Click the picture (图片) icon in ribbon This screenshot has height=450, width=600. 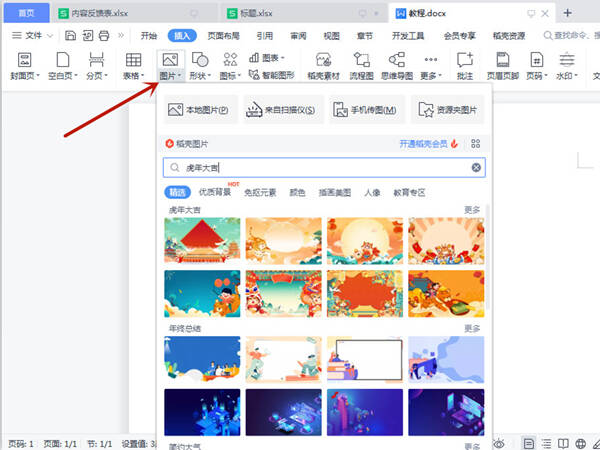click(x=170, y=60)
